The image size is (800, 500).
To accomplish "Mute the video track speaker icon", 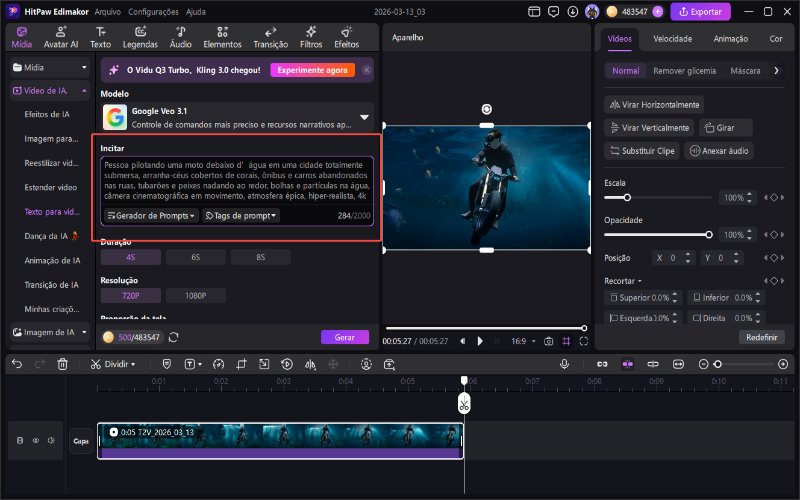I will 49,440.
